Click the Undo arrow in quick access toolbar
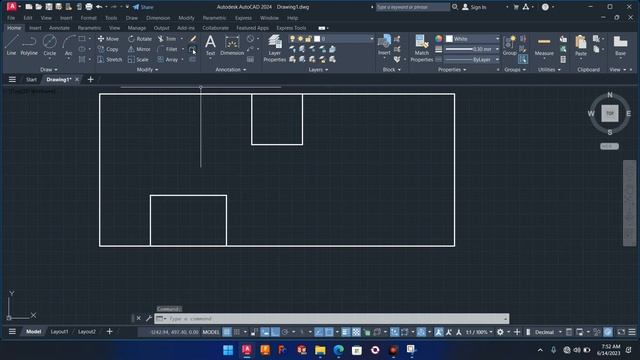 pos(99,7)
